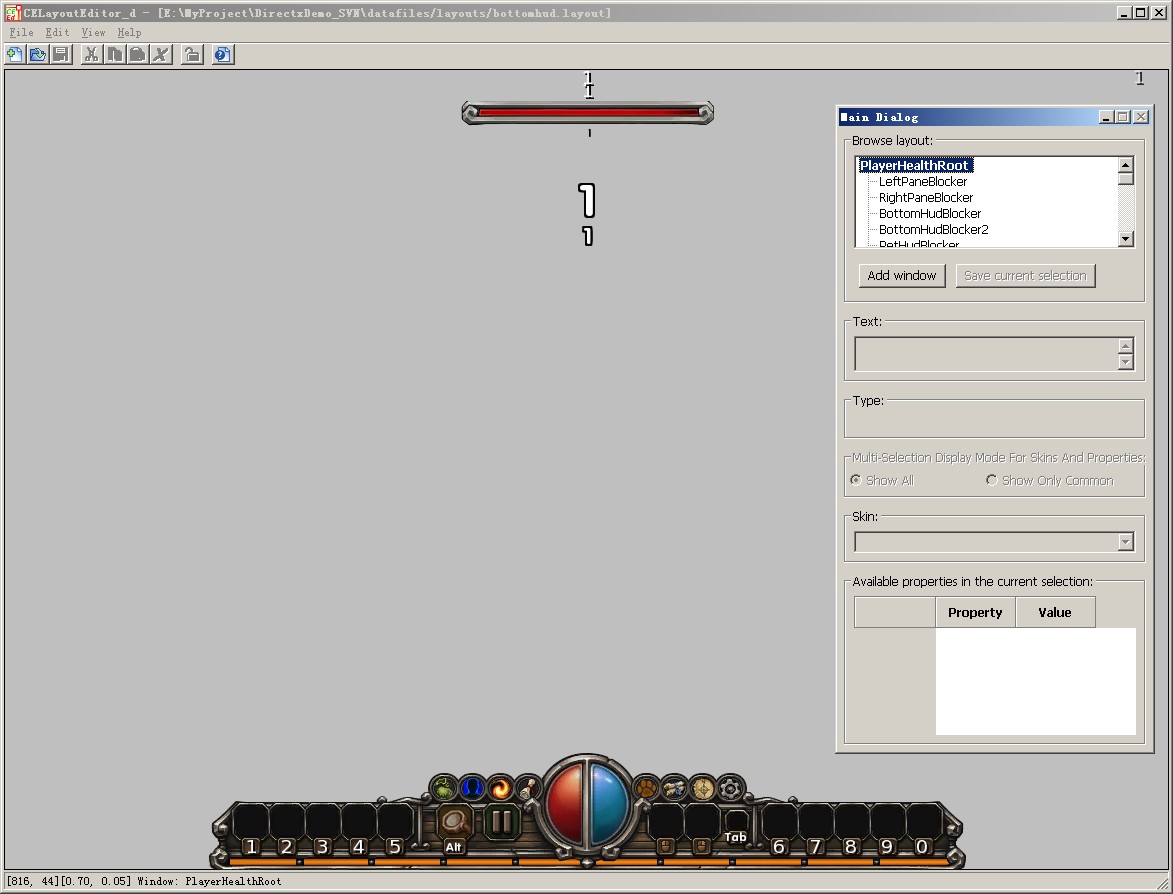The height and width of the screenshot is (894, 1173).
Task: Click the gear settings icon in HUD
Action: coord(731,788)
